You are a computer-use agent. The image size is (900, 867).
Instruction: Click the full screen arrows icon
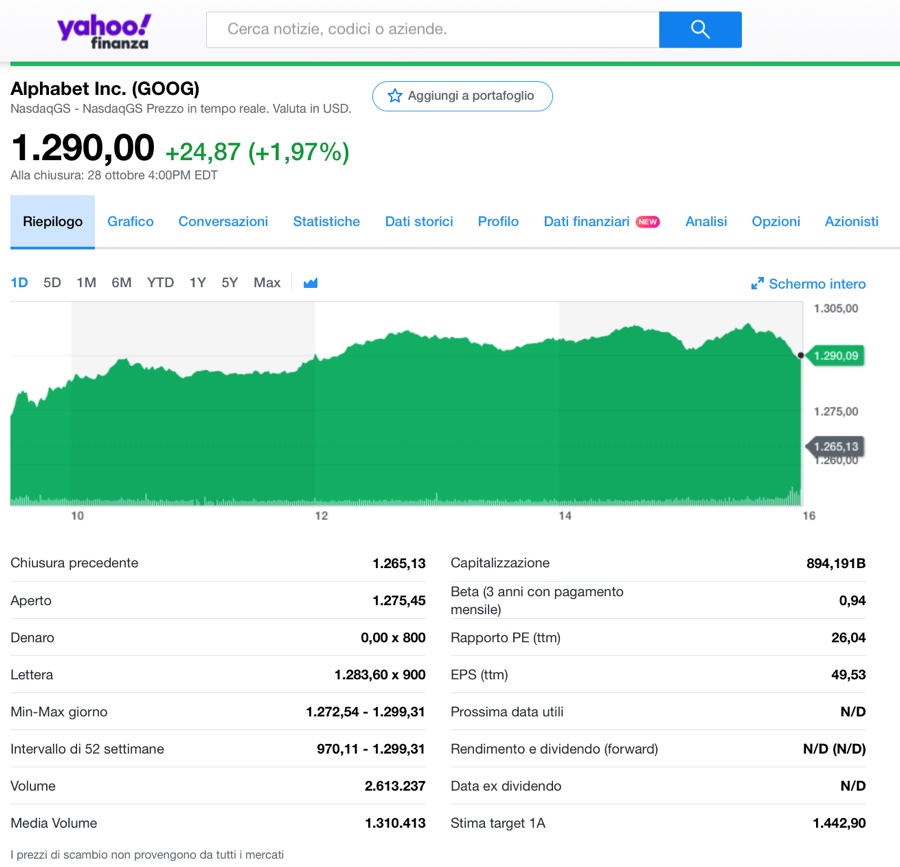coord(757,284)
